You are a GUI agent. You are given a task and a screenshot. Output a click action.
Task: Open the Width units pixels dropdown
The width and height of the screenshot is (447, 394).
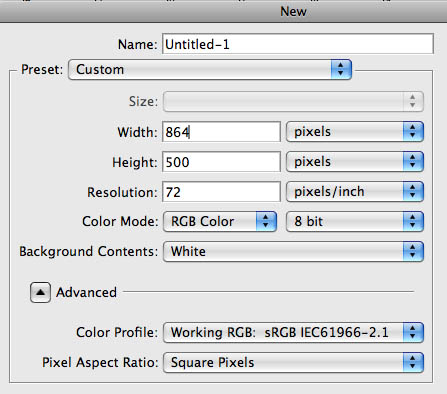pyautogui.click(x=355, y=132)
